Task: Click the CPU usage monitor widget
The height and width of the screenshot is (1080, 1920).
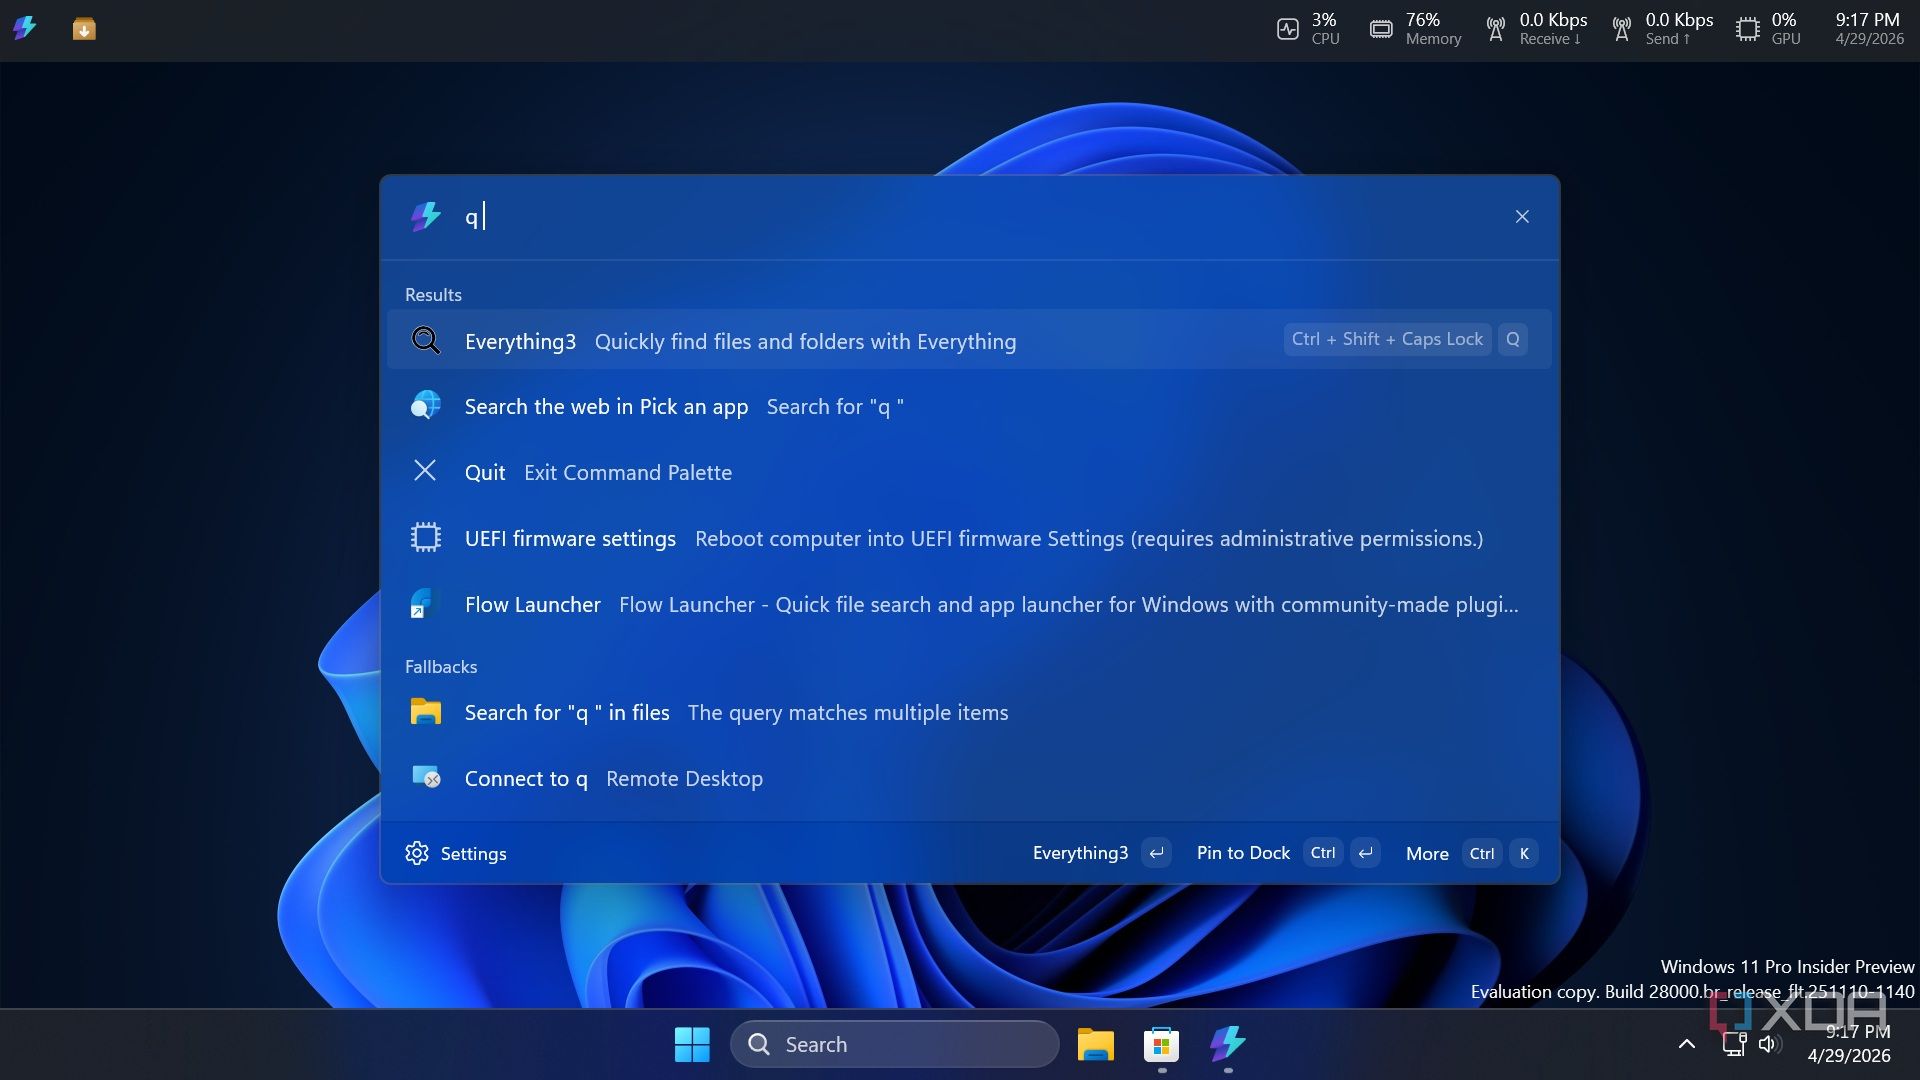Action: (1308, 29)
